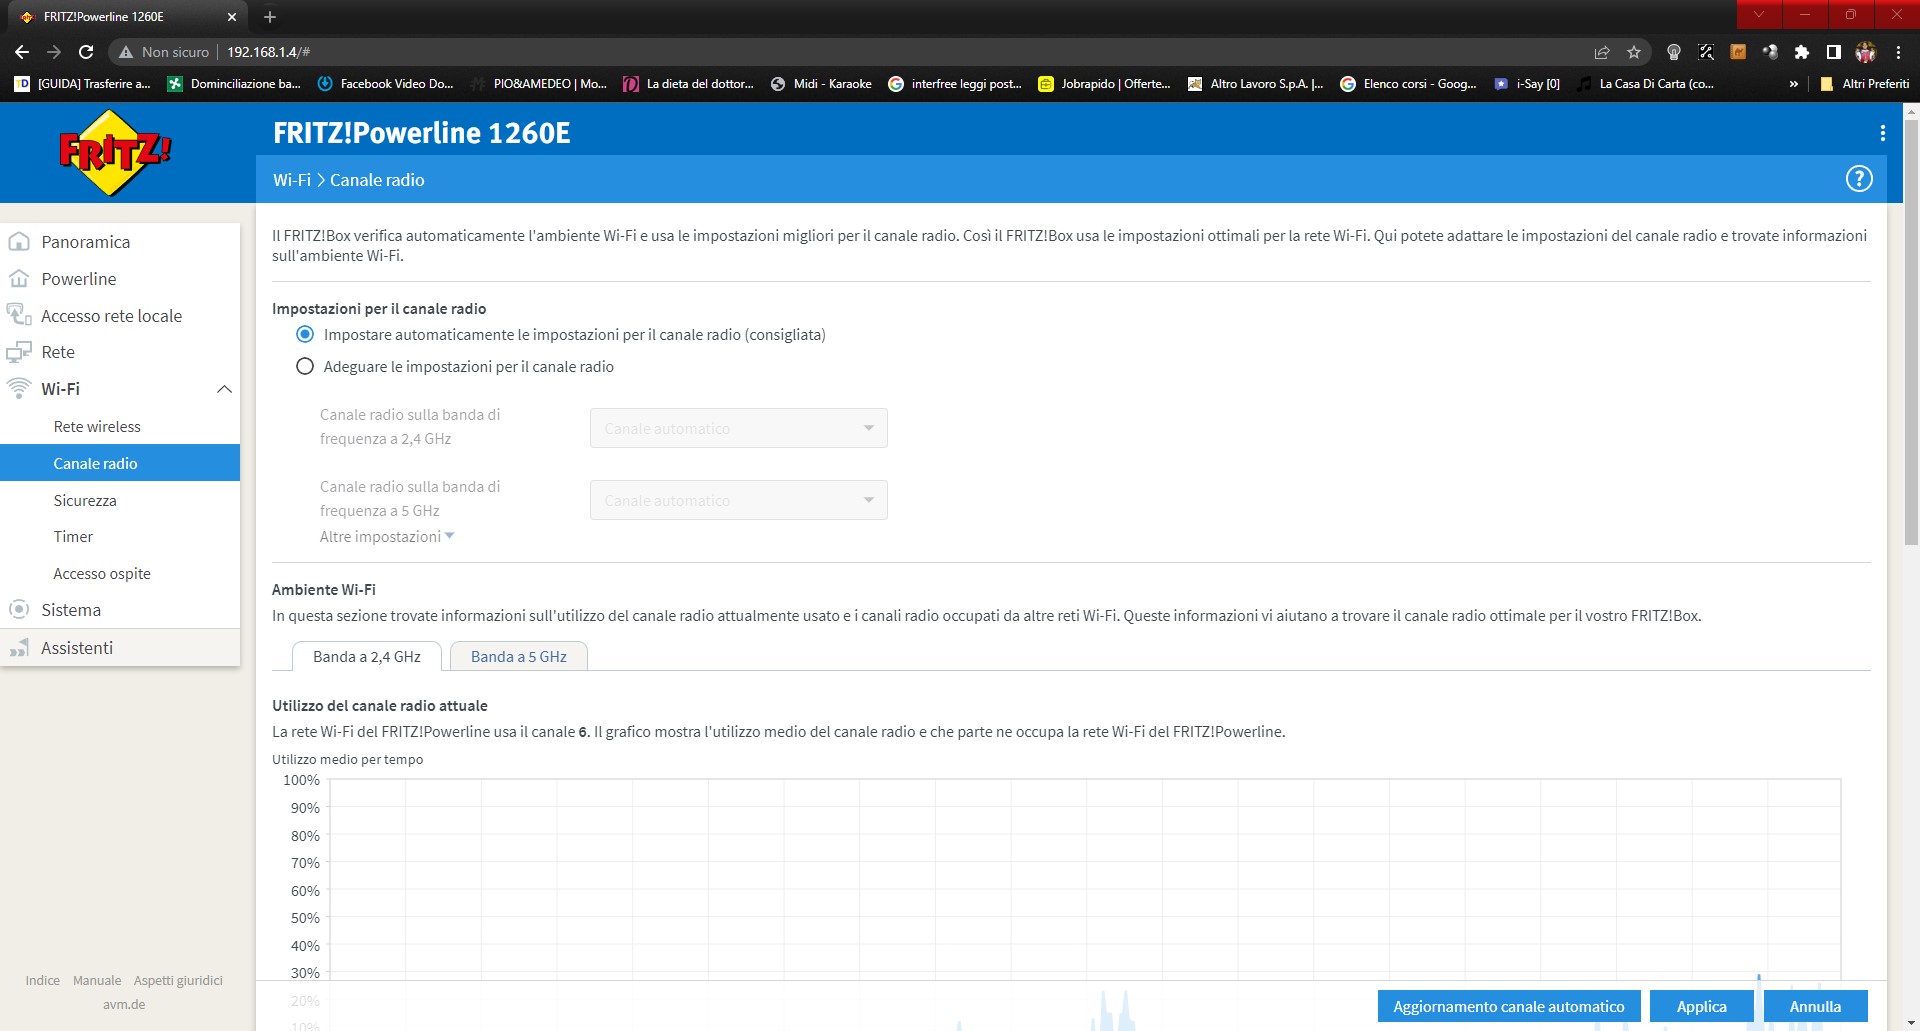Switch to Banda a 2,4 GHz tab
Screen dimensions: 1920x1031
pyautogui.click(x=366, y=656)
